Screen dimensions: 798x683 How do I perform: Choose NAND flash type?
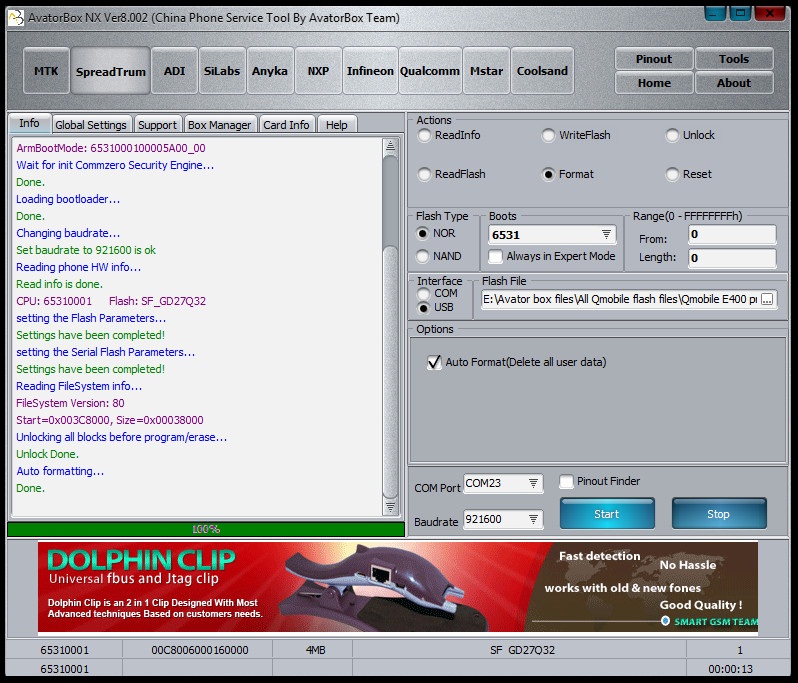coord(439,256)
